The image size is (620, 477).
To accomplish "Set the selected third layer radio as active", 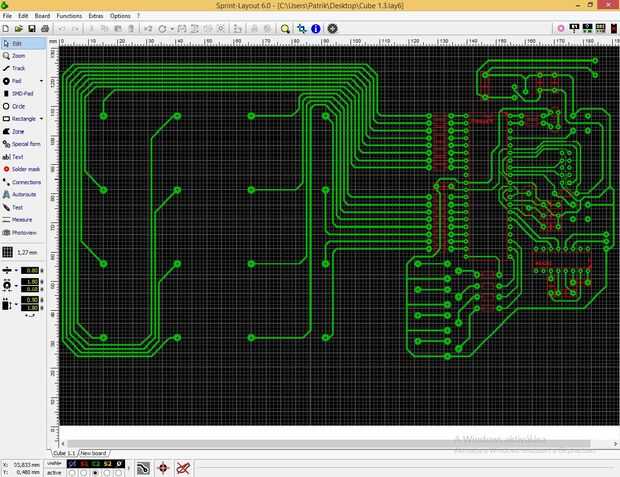I will (95, 473).
